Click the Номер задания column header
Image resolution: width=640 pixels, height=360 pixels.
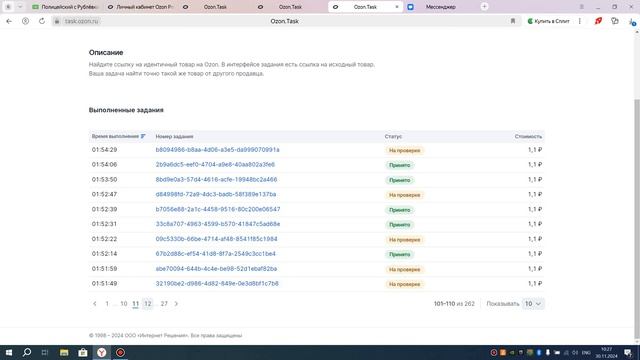174,136
